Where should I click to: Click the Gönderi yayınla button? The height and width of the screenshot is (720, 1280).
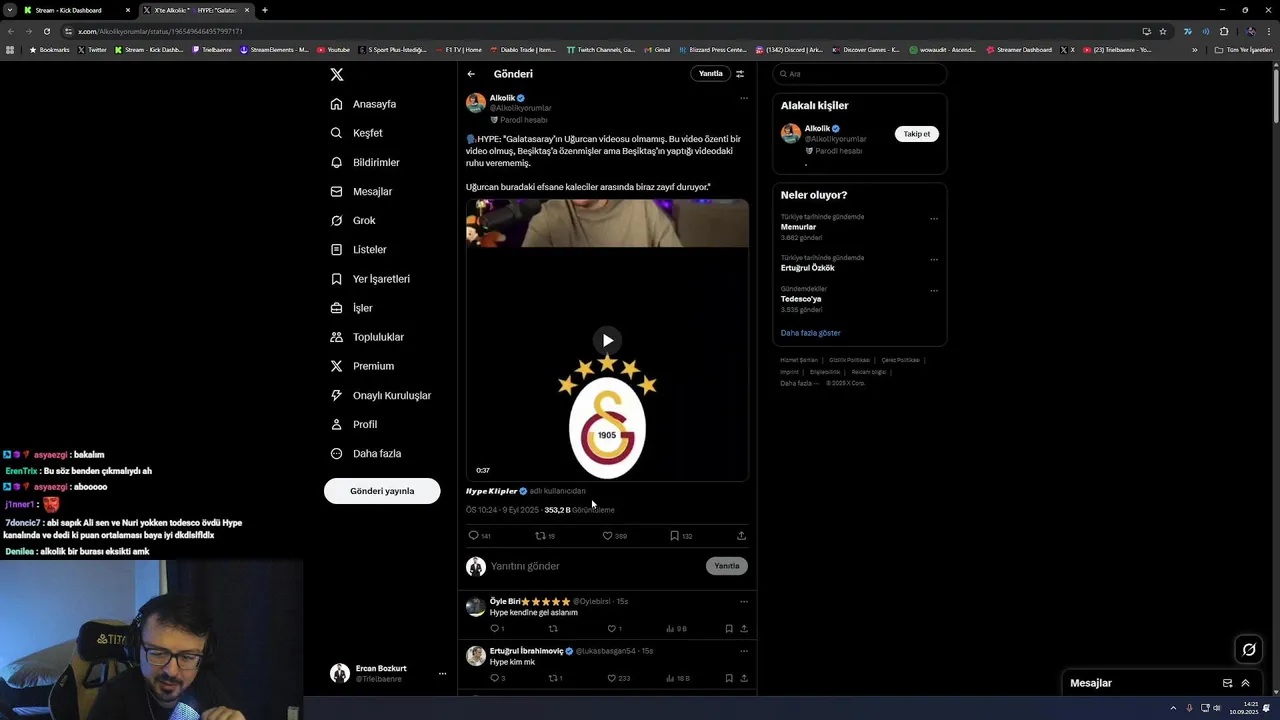tap(382, 491)
